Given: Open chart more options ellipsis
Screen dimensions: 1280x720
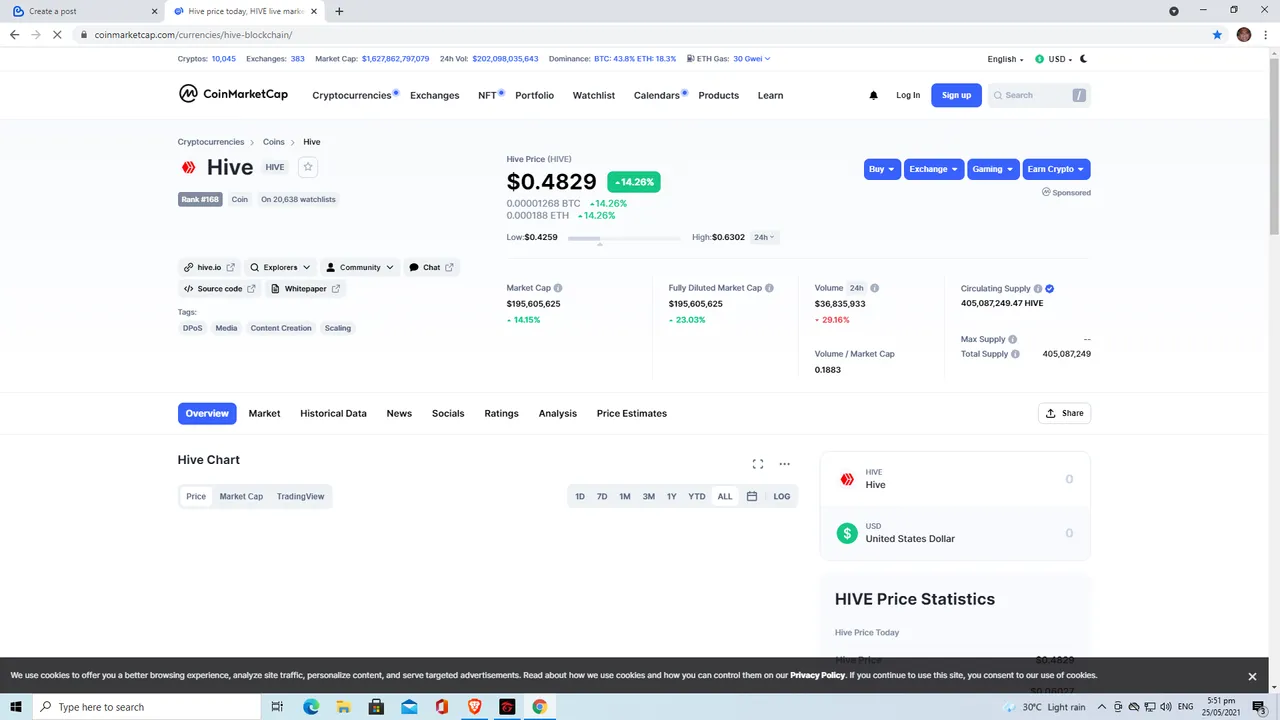Looking at the screenshot, I should 784,464.
